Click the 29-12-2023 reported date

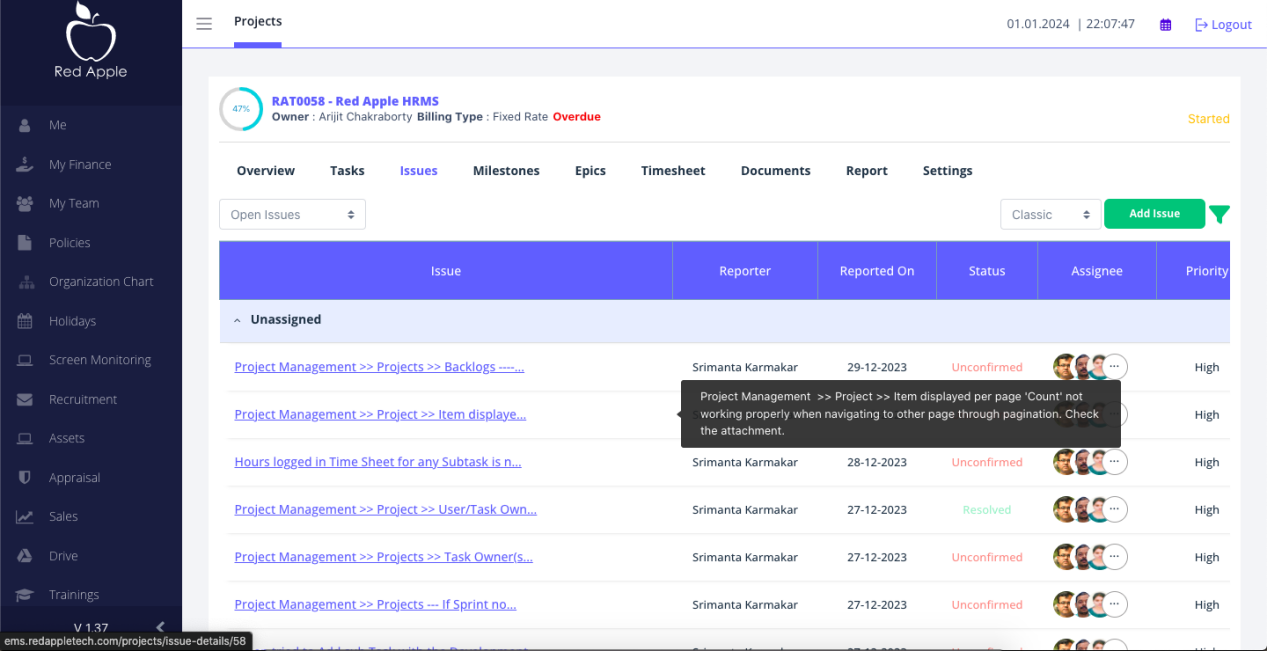877,367
